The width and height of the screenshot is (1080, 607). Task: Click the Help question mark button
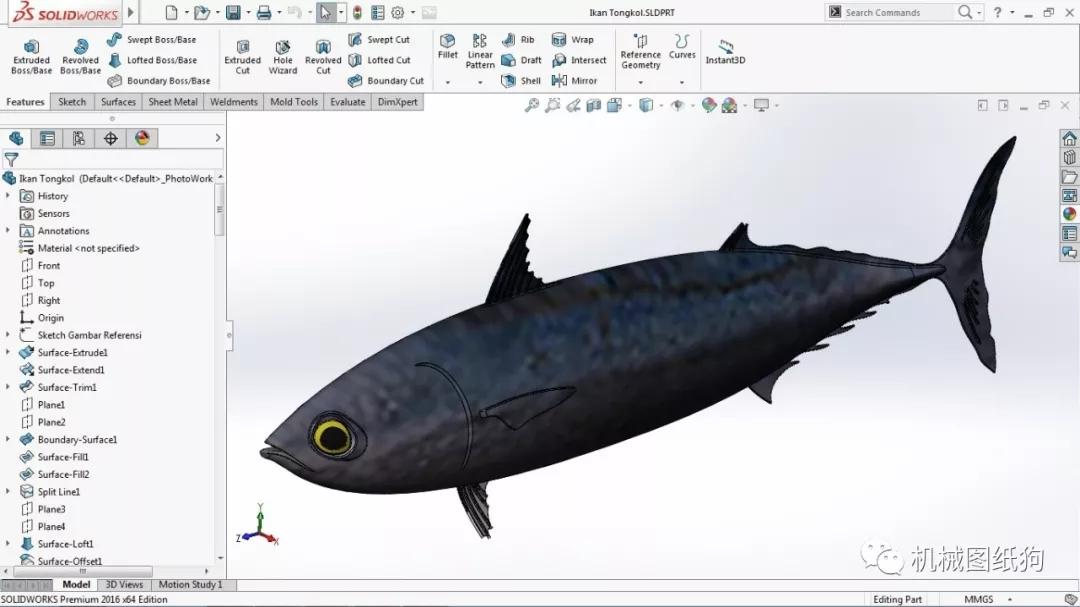(x=998, y=12)
